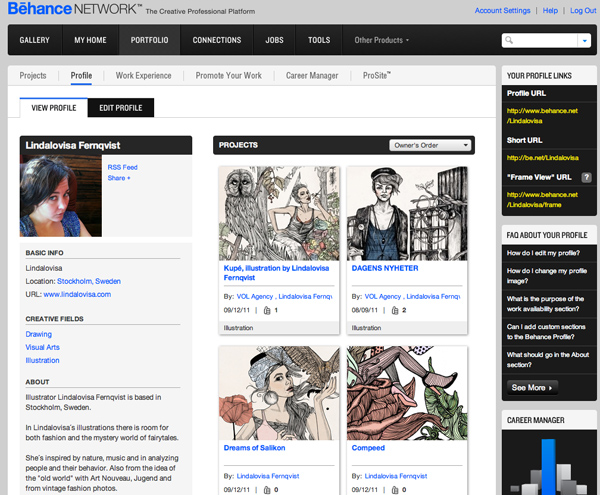
Task: Open the Dreams of Salikon thumbnail
Action: (279, 393)
